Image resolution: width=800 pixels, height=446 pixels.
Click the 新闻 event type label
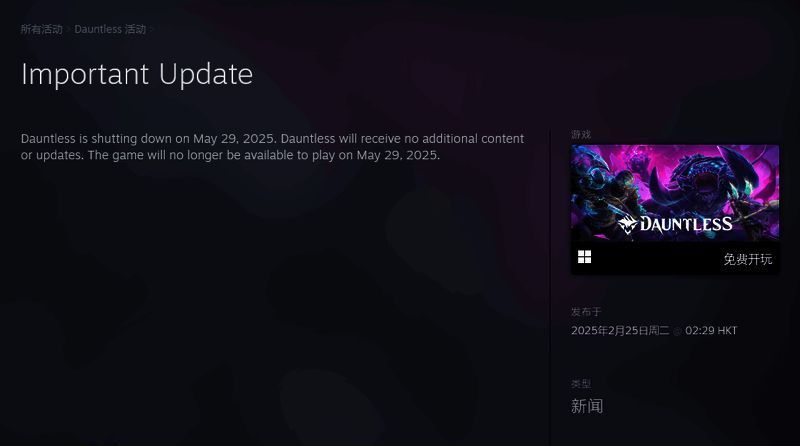click(587, 406)
